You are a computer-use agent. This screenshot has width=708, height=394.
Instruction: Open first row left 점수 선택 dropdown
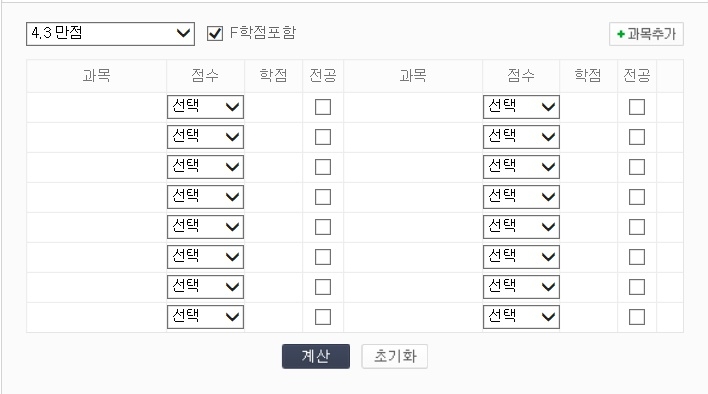[x=205, y=107]
